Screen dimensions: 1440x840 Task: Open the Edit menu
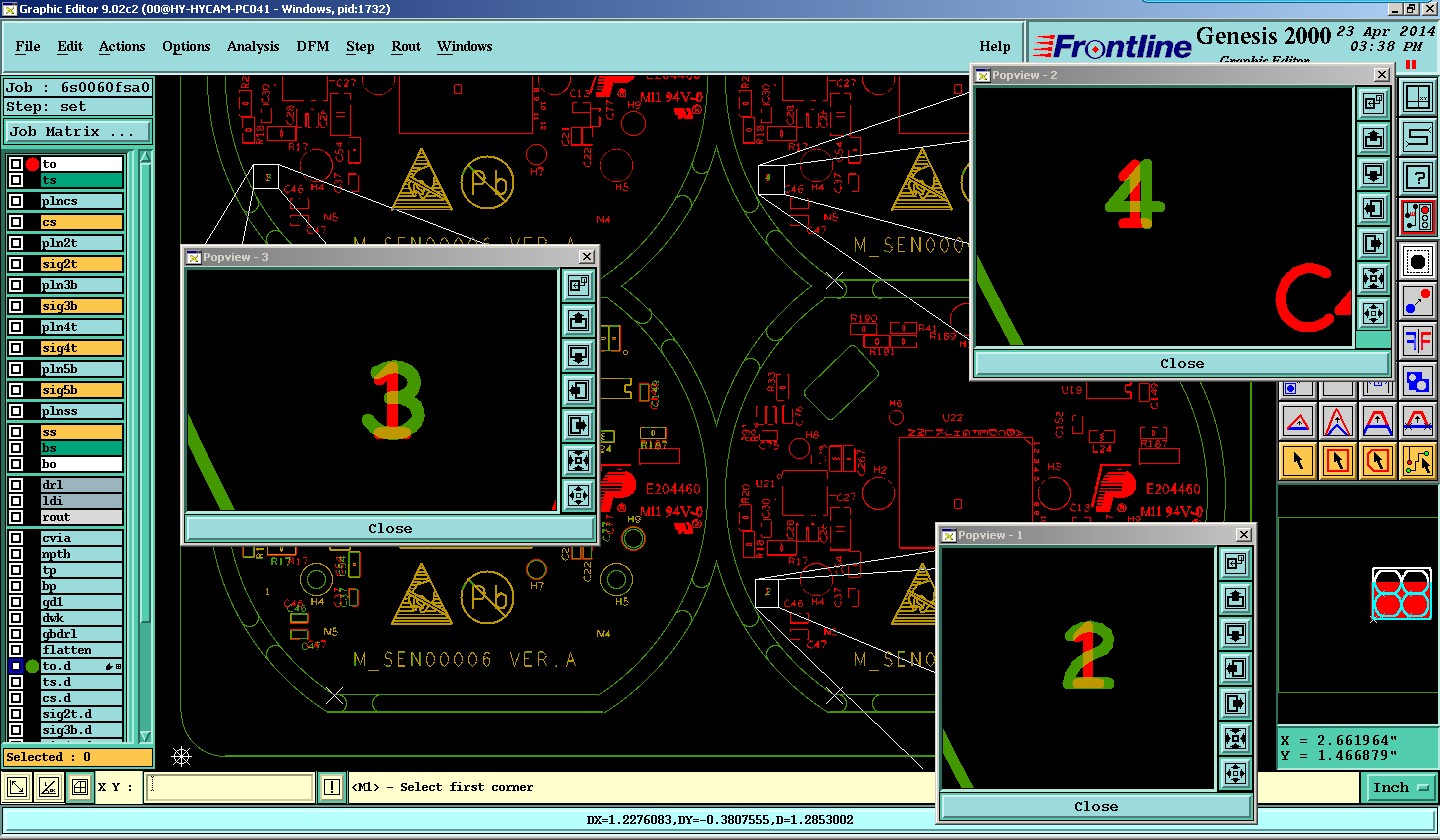[70, 46]
